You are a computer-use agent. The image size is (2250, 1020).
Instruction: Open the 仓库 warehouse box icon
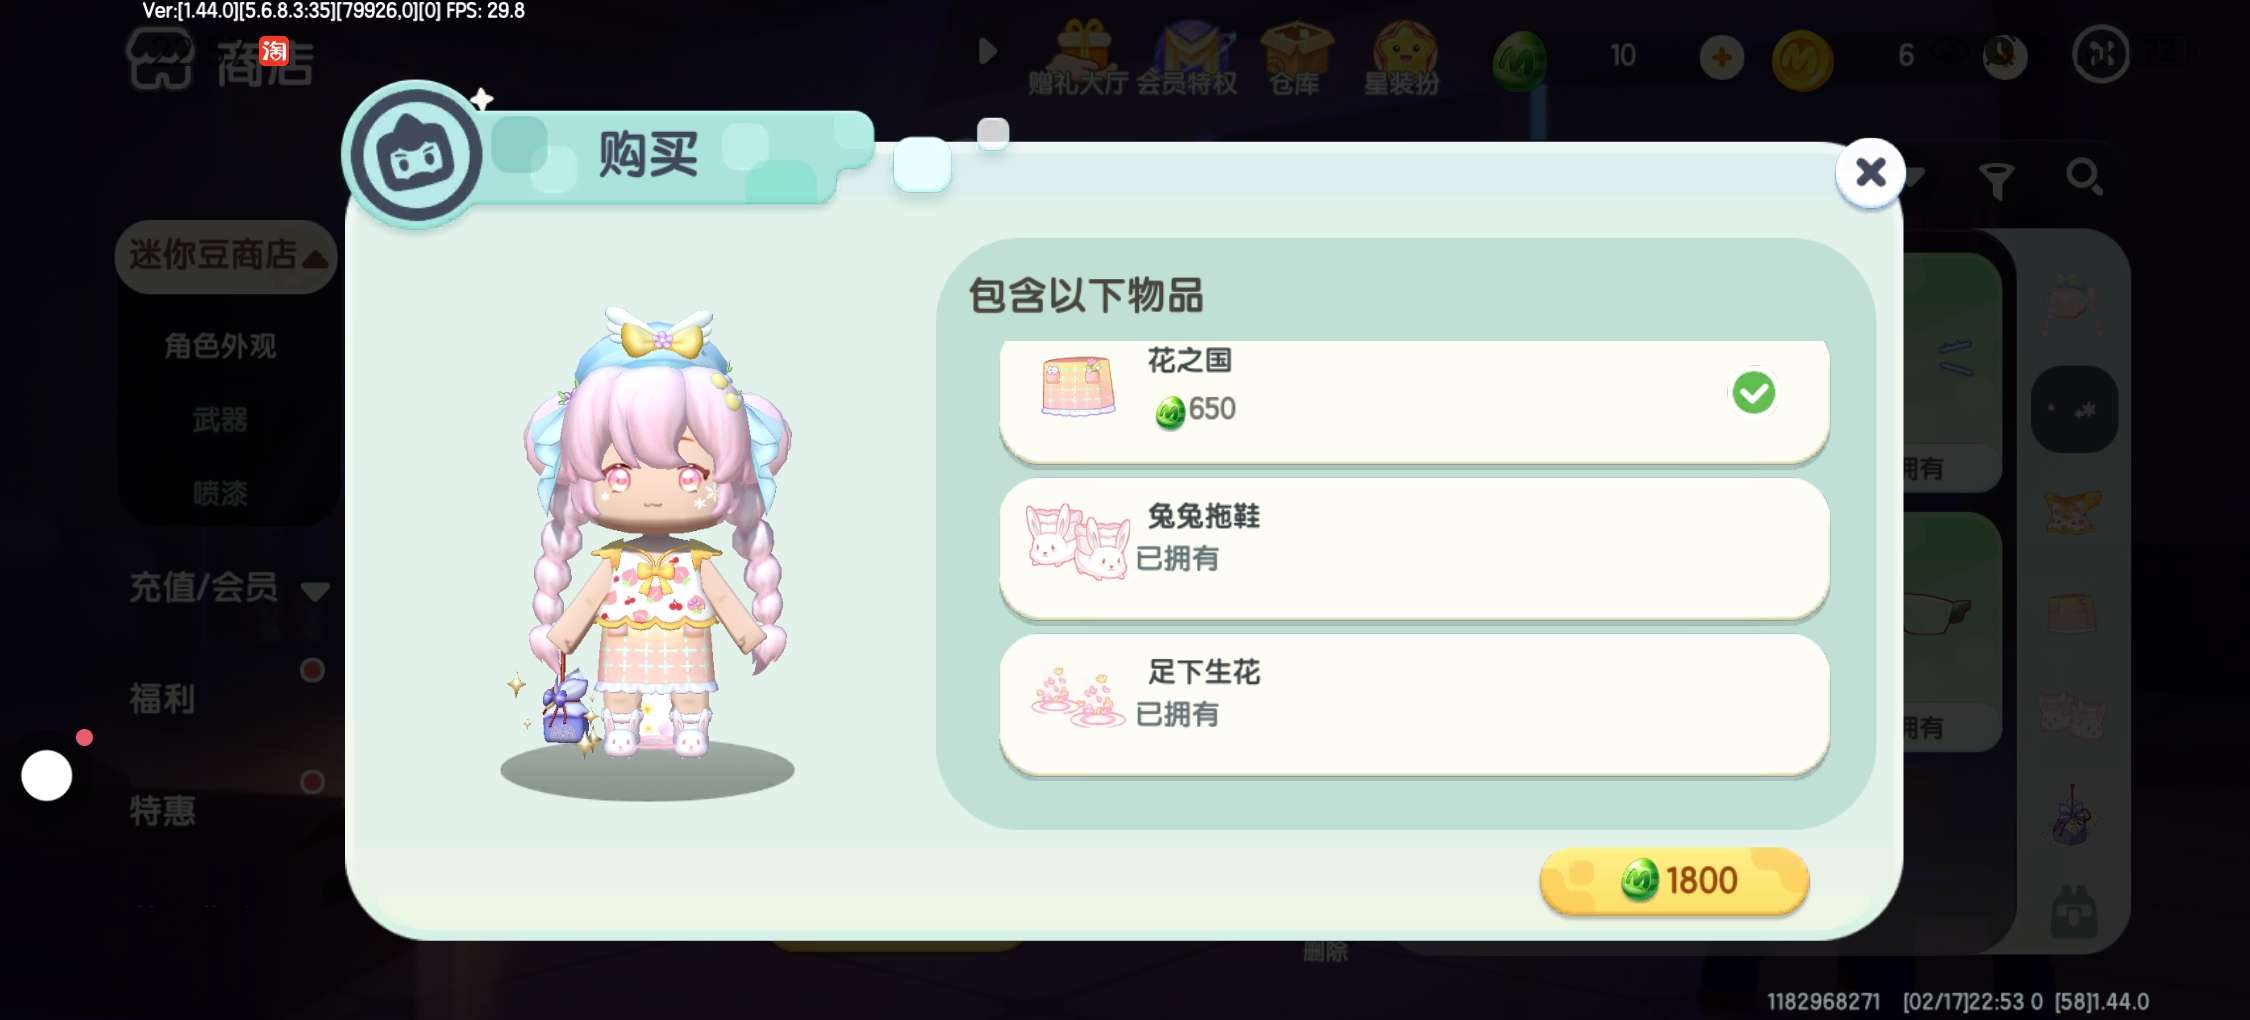coord(1295,58)
